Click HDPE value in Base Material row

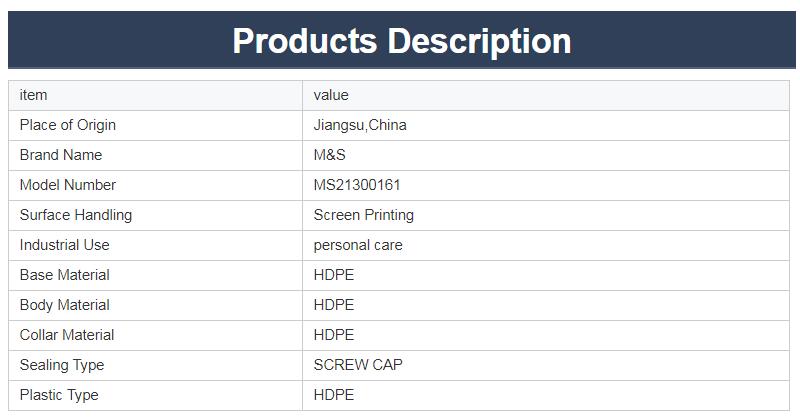click(334, 275)
